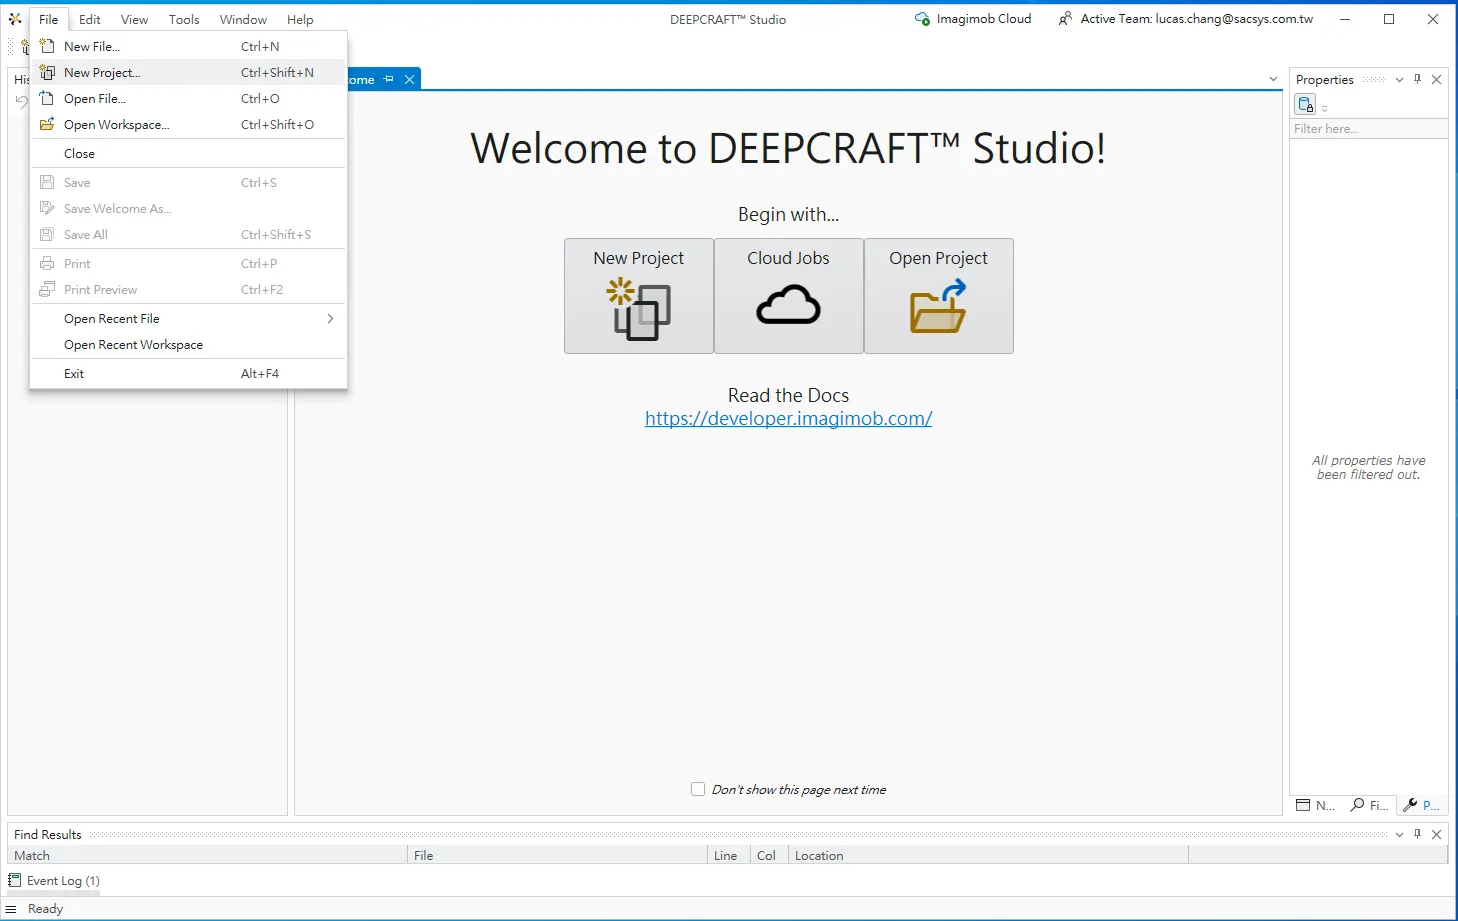Expand the Open Recent File submenu
This screenshot has width=1458, height=921.
tap(329, 319)
